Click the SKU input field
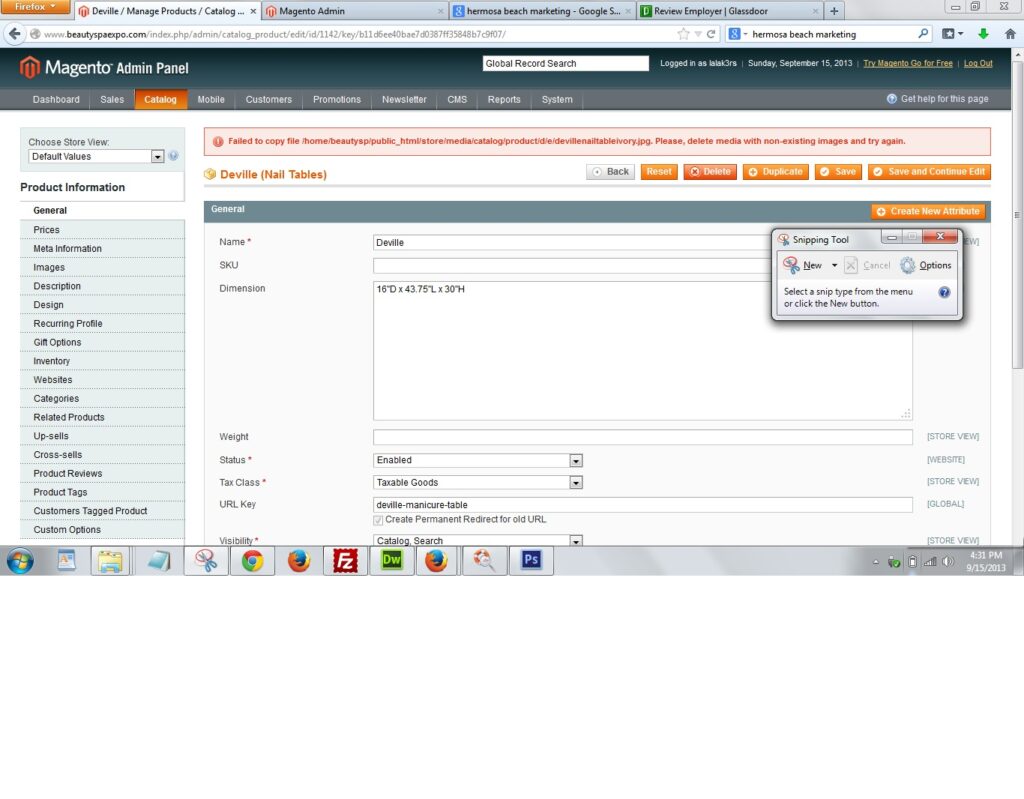This screenshot has height=799, width=1024. click(x=571, y=266)
